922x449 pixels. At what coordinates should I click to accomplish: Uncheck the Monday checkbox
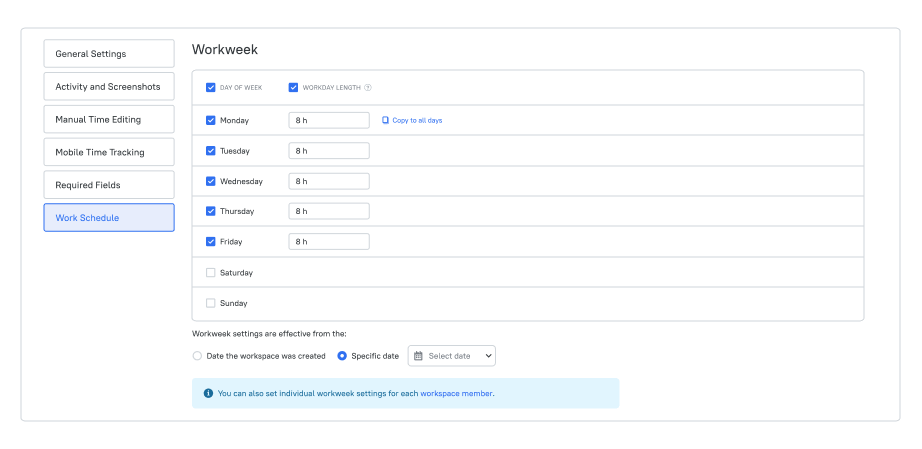tap(211, 120)
